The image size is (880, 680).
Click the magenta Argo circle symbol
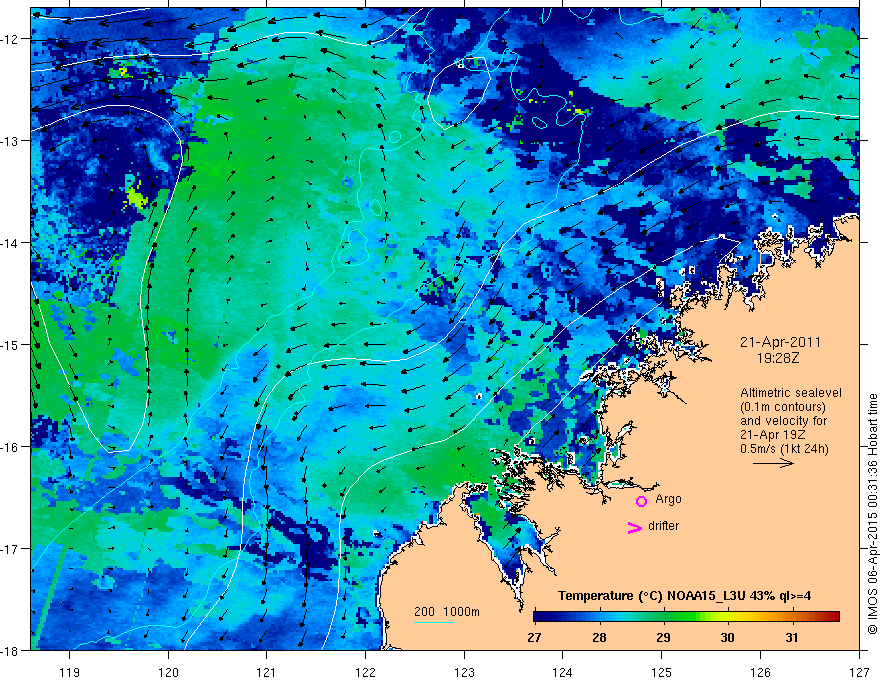click(x=641, y=501)
